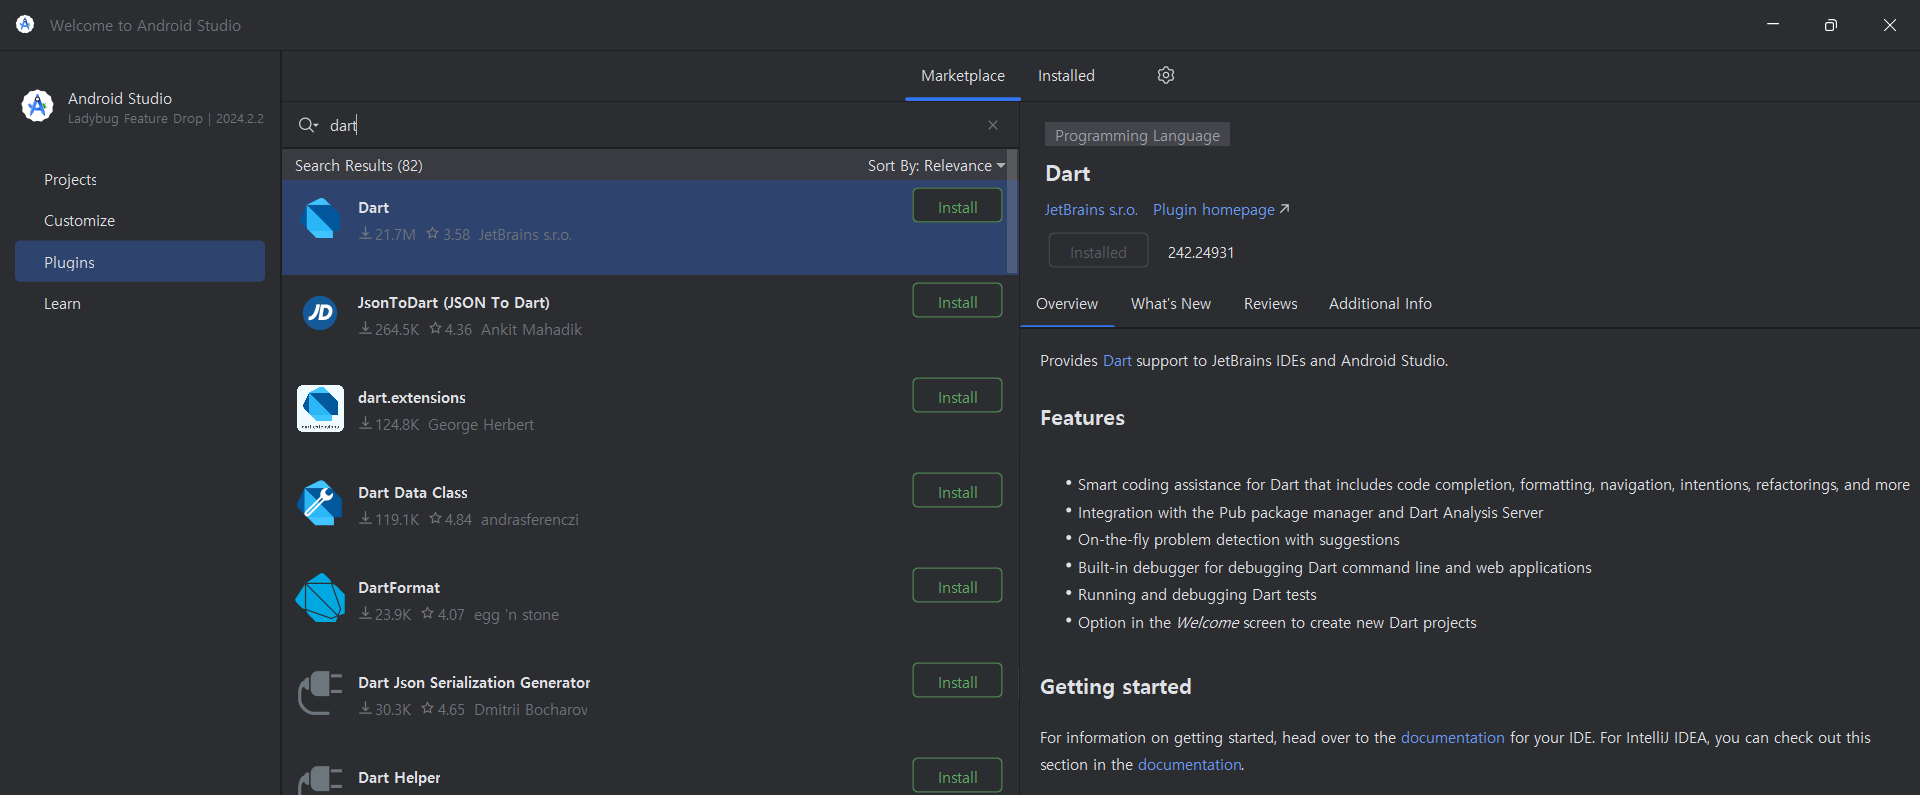This screenshot has height=795, width=1920.
Task: Install Dart Json Serialization Generator plugin
Action: pyautogui.click(x=957, y=682)
